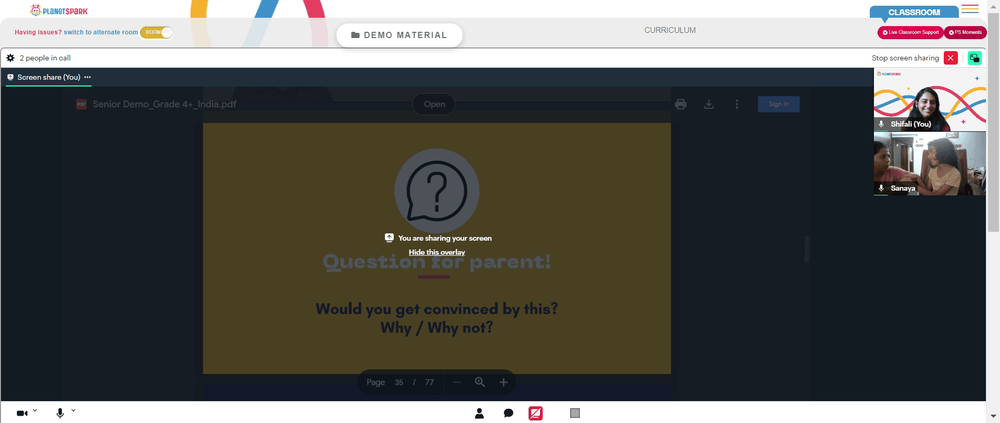The image size is (1000, 423).
Task: Click the Sign in button
Action: [779, 104]
